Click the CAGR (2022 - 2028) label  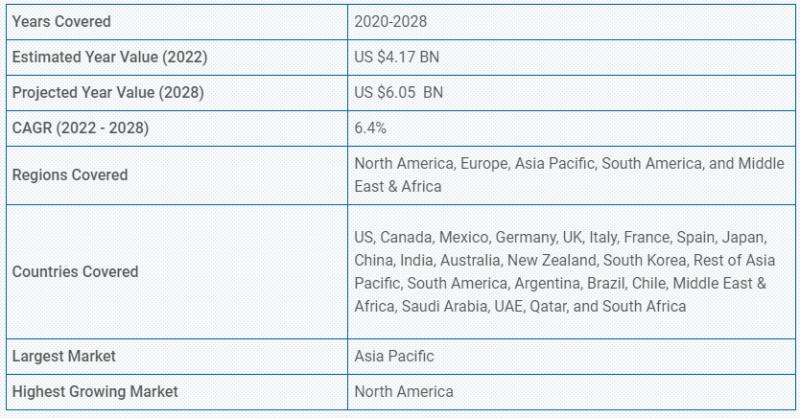(81, 128)
